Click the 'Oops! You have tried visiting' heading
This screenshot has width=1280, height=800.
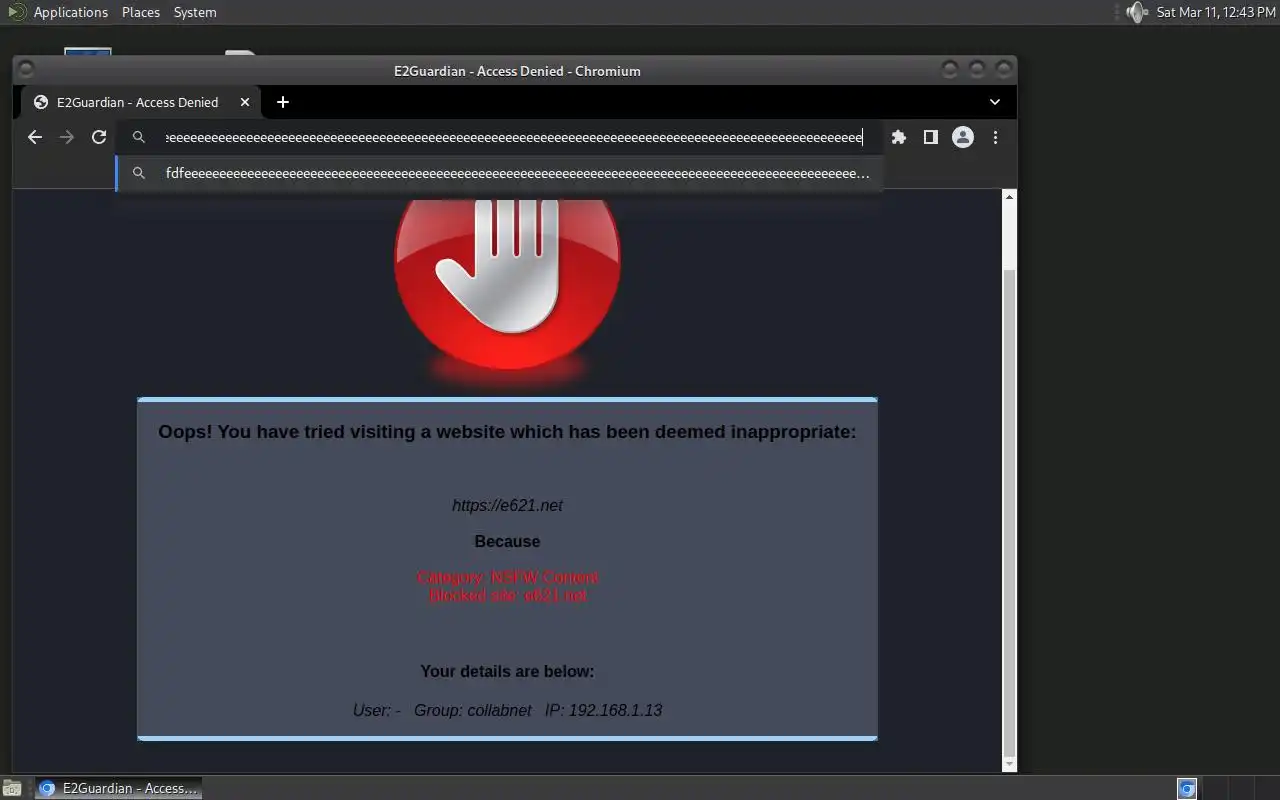tap(507, 432)
